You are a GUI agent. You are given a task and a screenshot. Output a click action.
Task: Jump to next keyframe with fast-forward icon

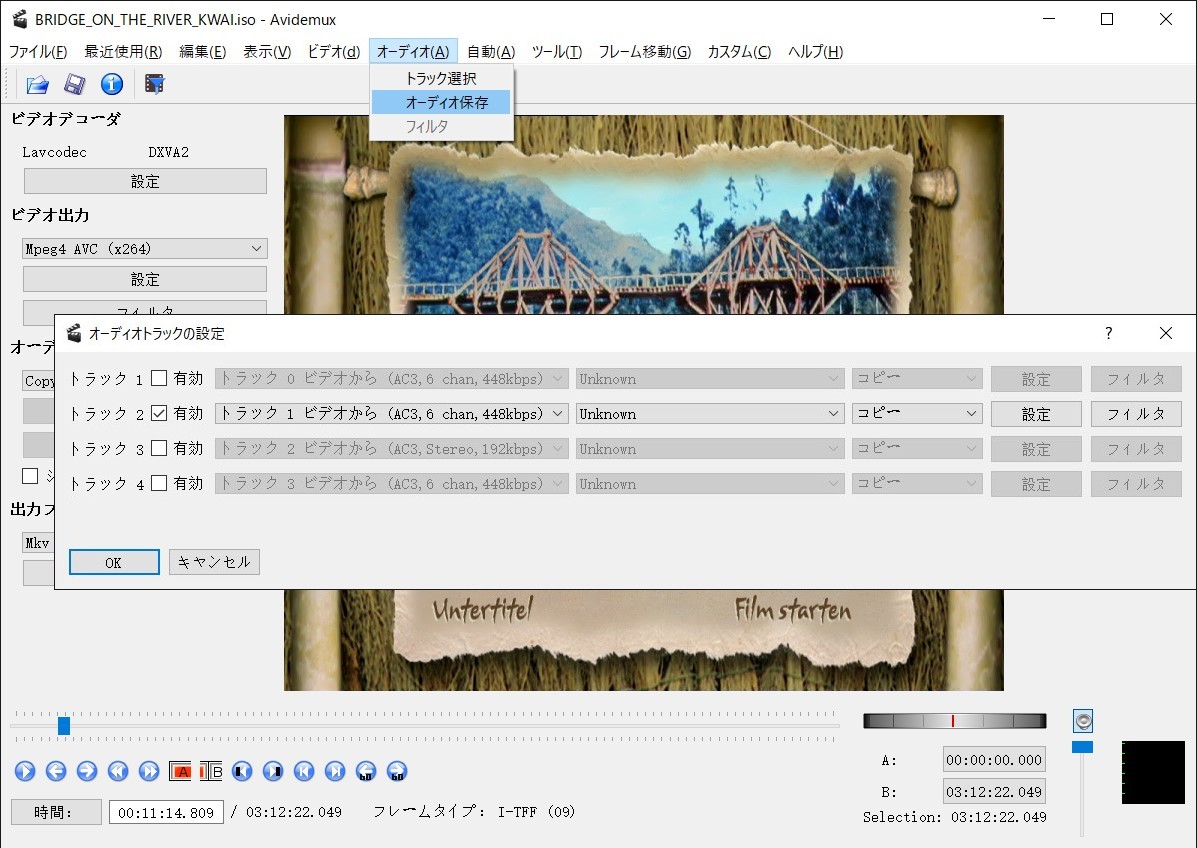coord(149,771)
